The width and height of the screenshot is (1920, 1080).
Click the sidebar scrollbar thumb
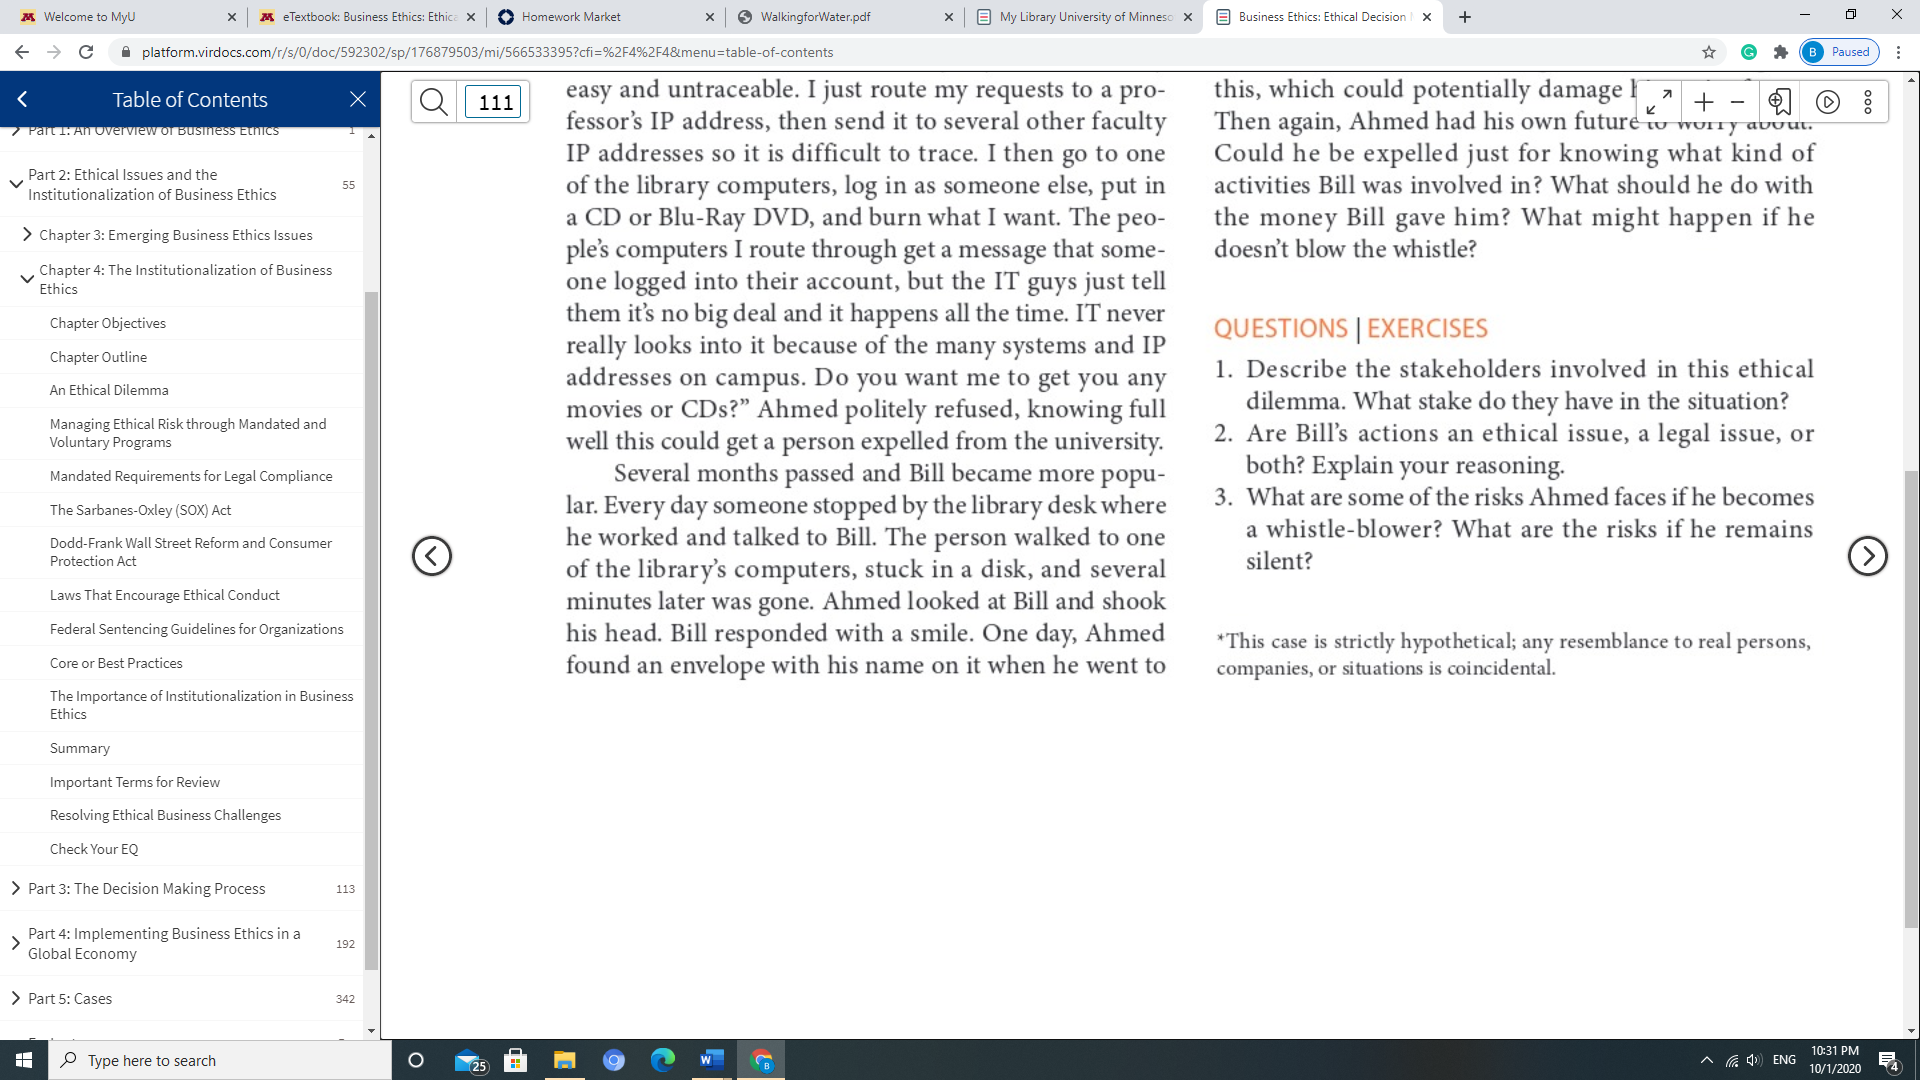coord(371,630)
